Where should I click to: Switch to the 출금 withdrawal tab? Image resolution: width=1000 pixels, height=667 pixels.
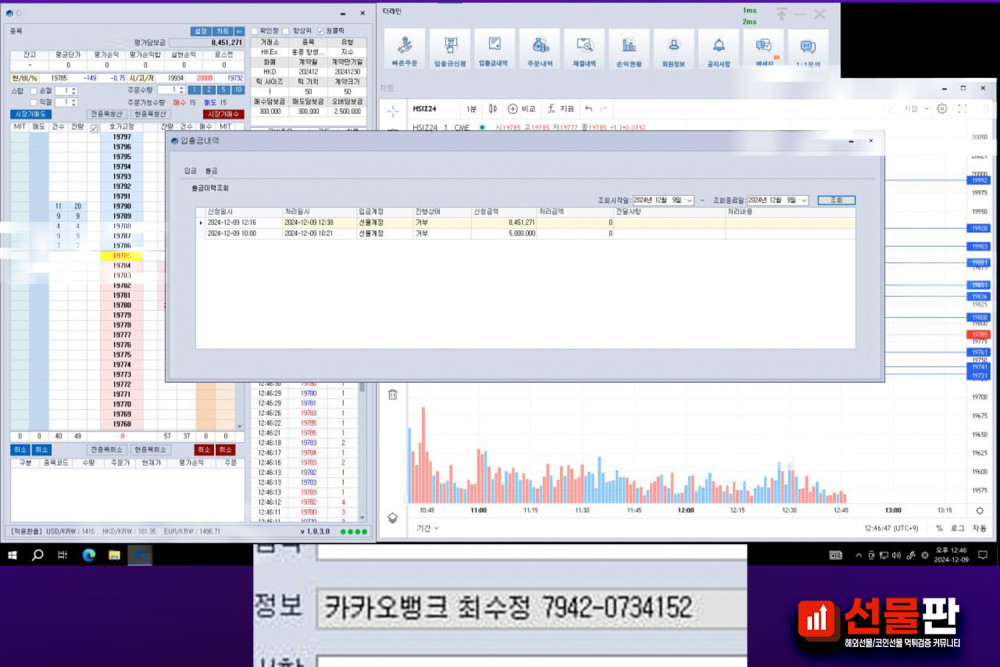pos(211,170)
